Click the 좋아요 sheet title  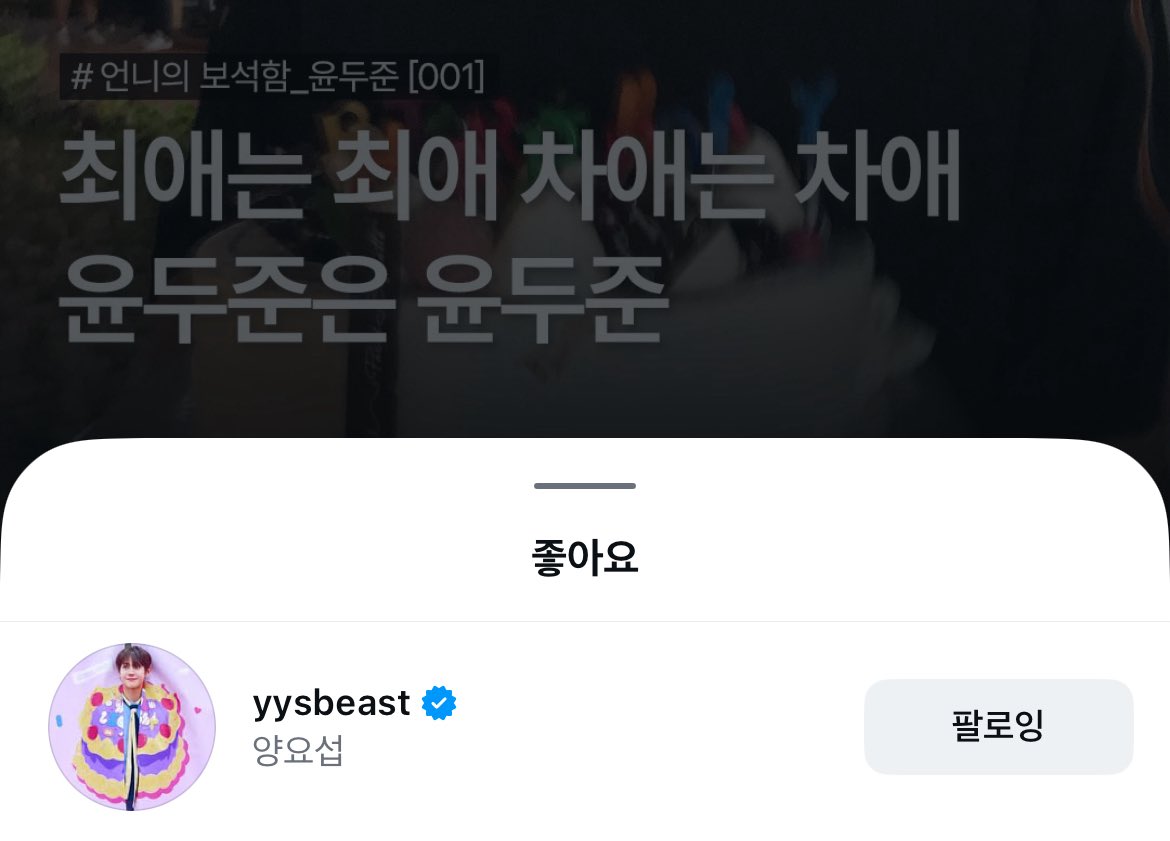point(585,557)
